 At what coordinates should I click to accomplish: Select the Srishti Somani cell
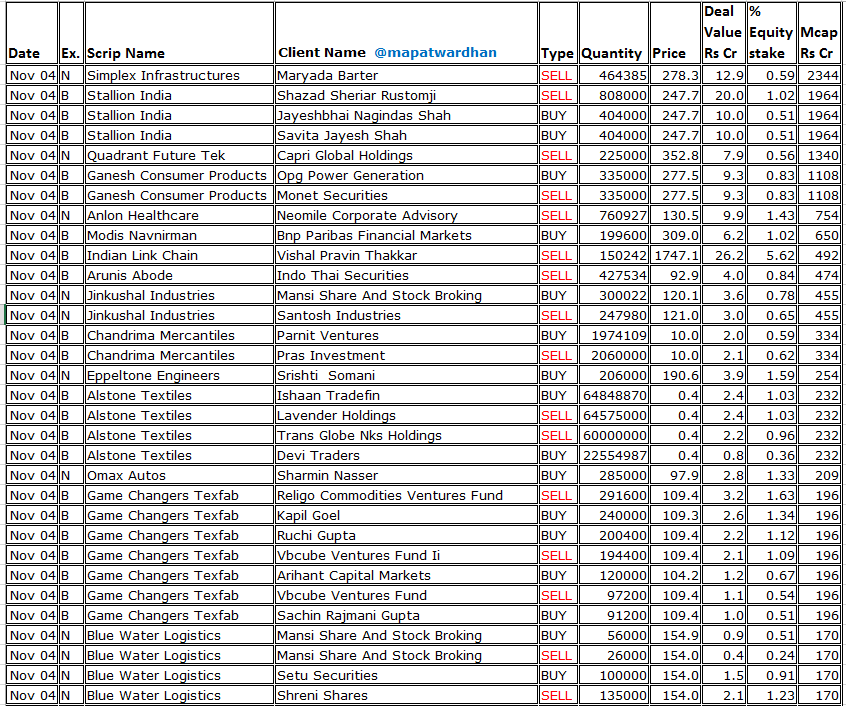[406, 375]
